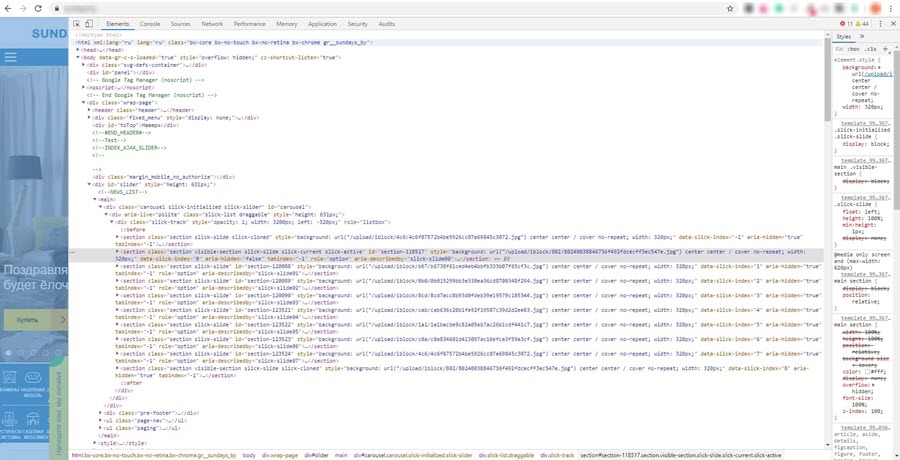Select div#slider in breadcrumb bar
900x460 pixels.
click(x=316, y=455)
